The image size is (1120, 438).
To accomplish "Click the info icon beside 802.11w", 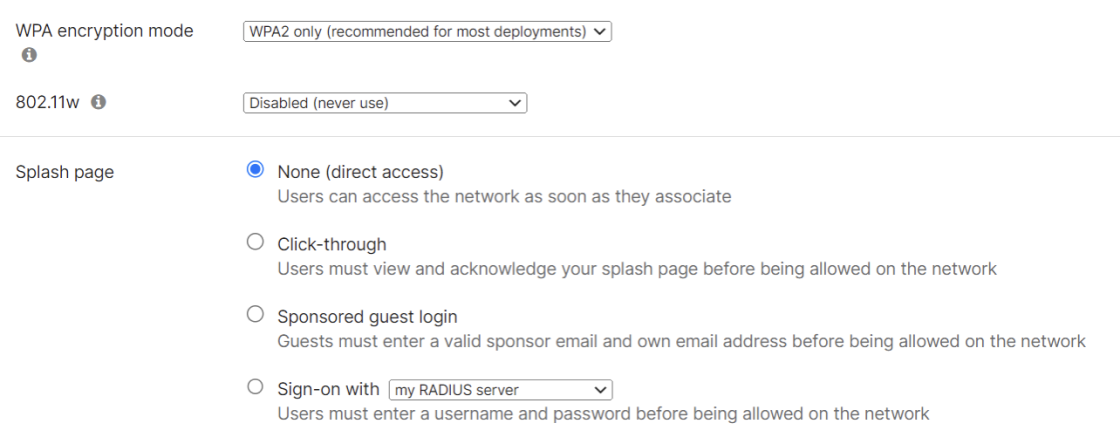I will click(x=99, y=102).
